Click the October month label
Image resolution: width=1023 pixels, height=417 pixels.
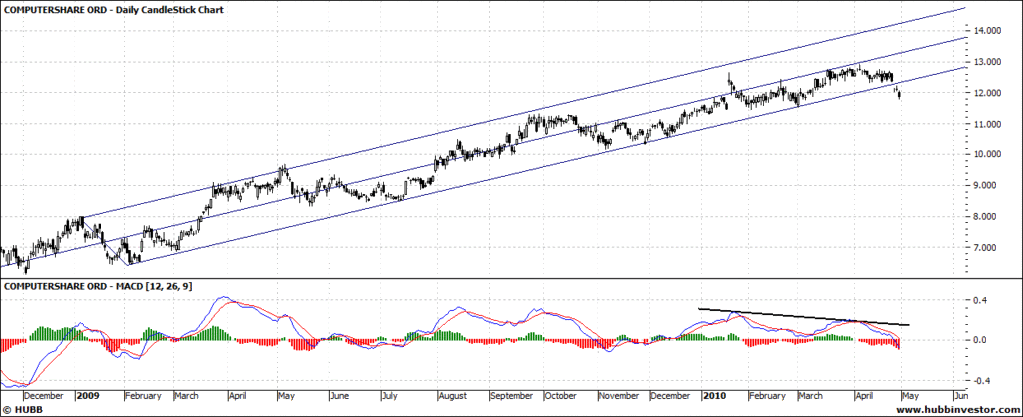(561, 395)
